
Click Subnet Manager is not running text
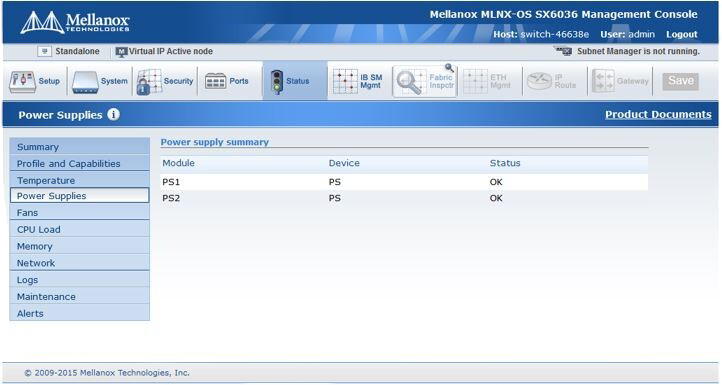638,51
